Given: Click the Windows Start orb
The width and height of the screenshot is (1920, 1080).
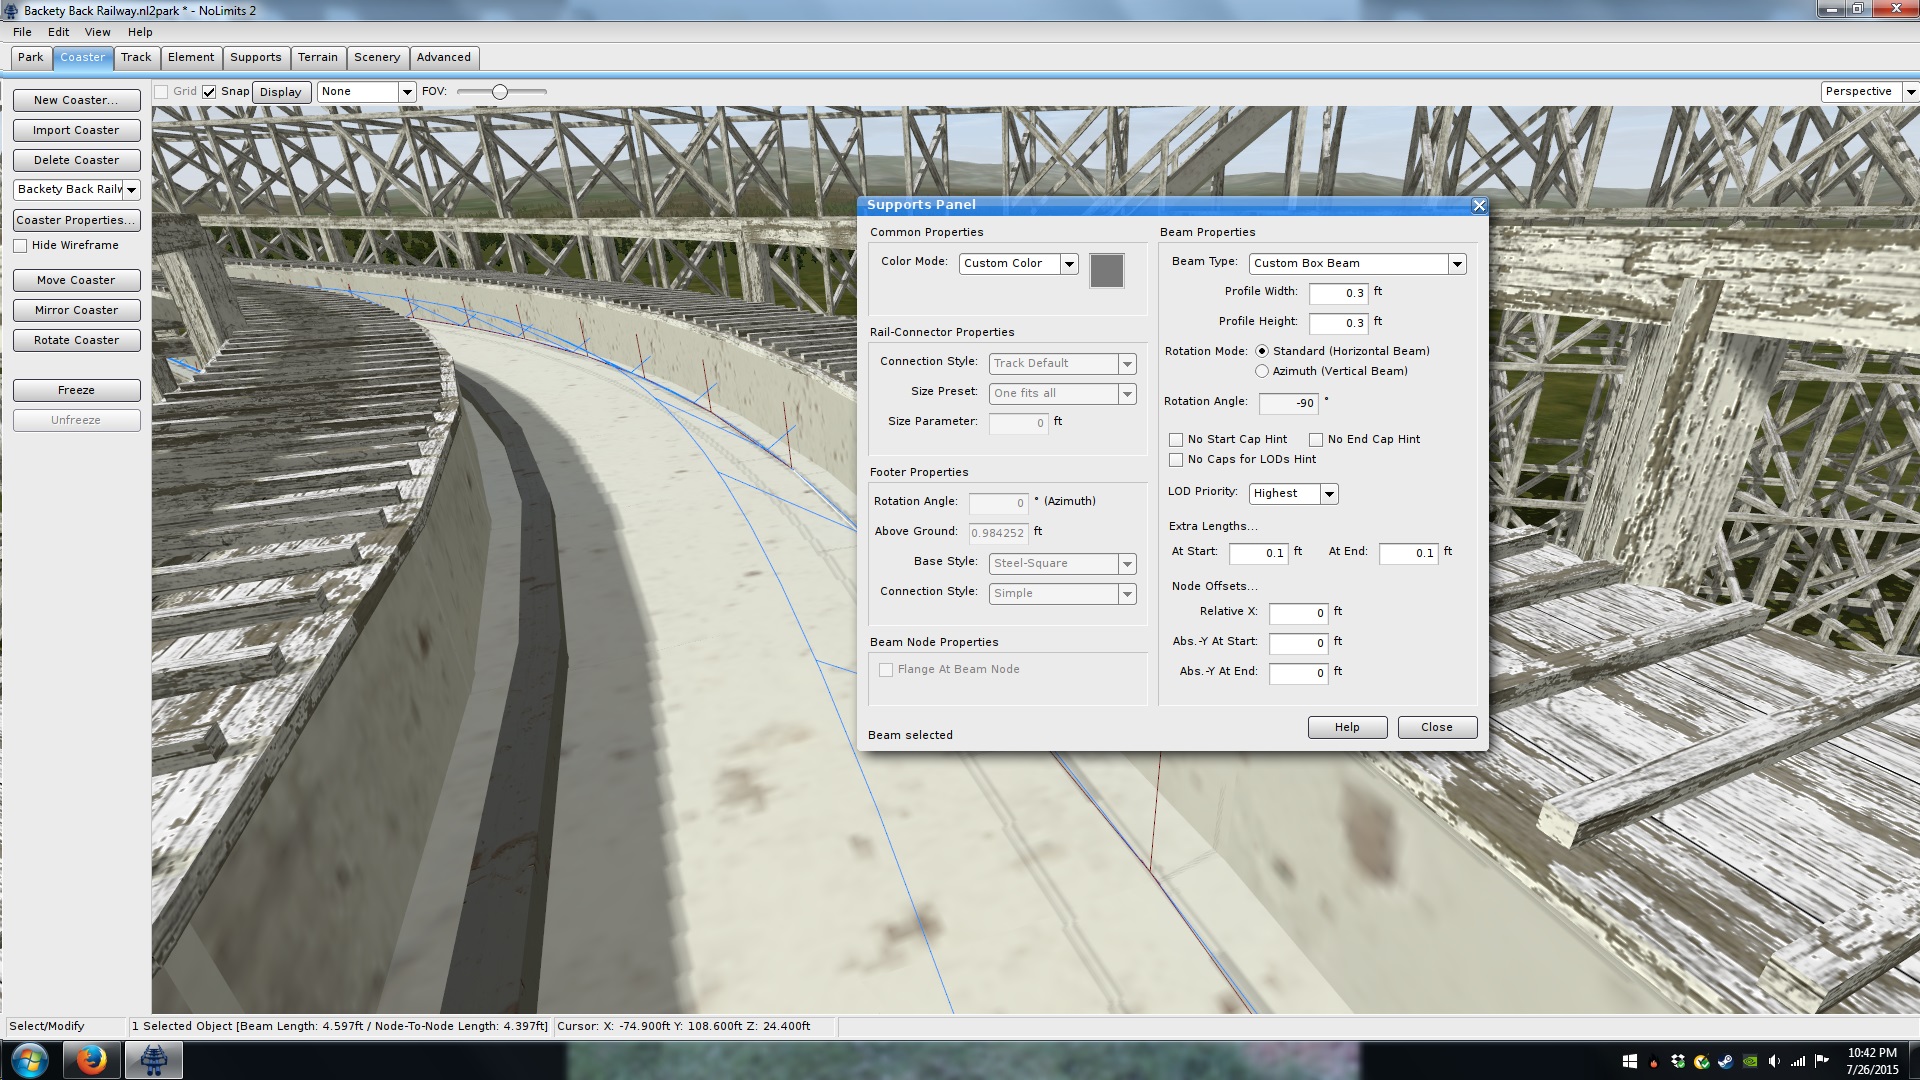Looking at the screenshot, I should coord(29,1060).
